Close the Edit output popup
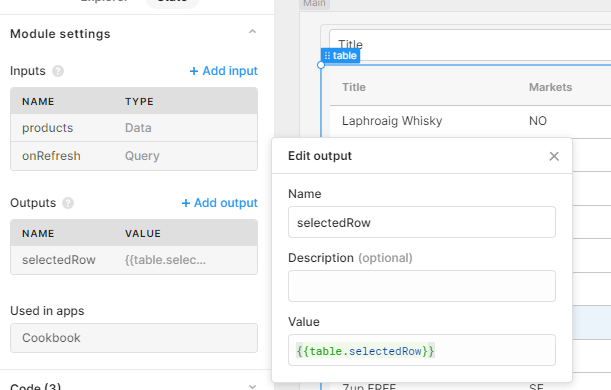 (554, 156)
